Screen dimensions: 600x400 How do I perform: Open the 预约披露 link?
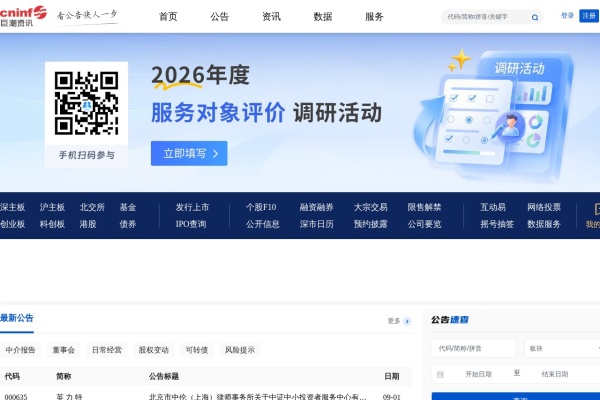(371, 224)
